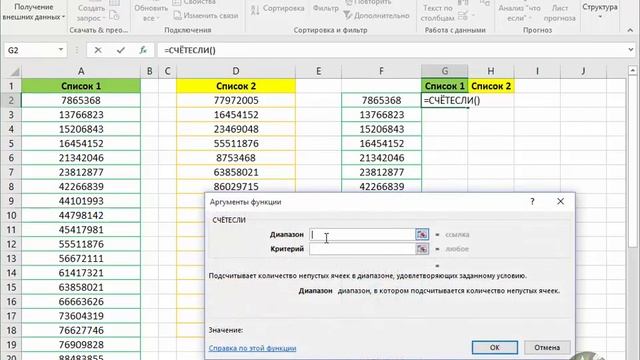Select cell D4 containing 23469048
This screenshot has height=360, width=640.
point(236,129)
